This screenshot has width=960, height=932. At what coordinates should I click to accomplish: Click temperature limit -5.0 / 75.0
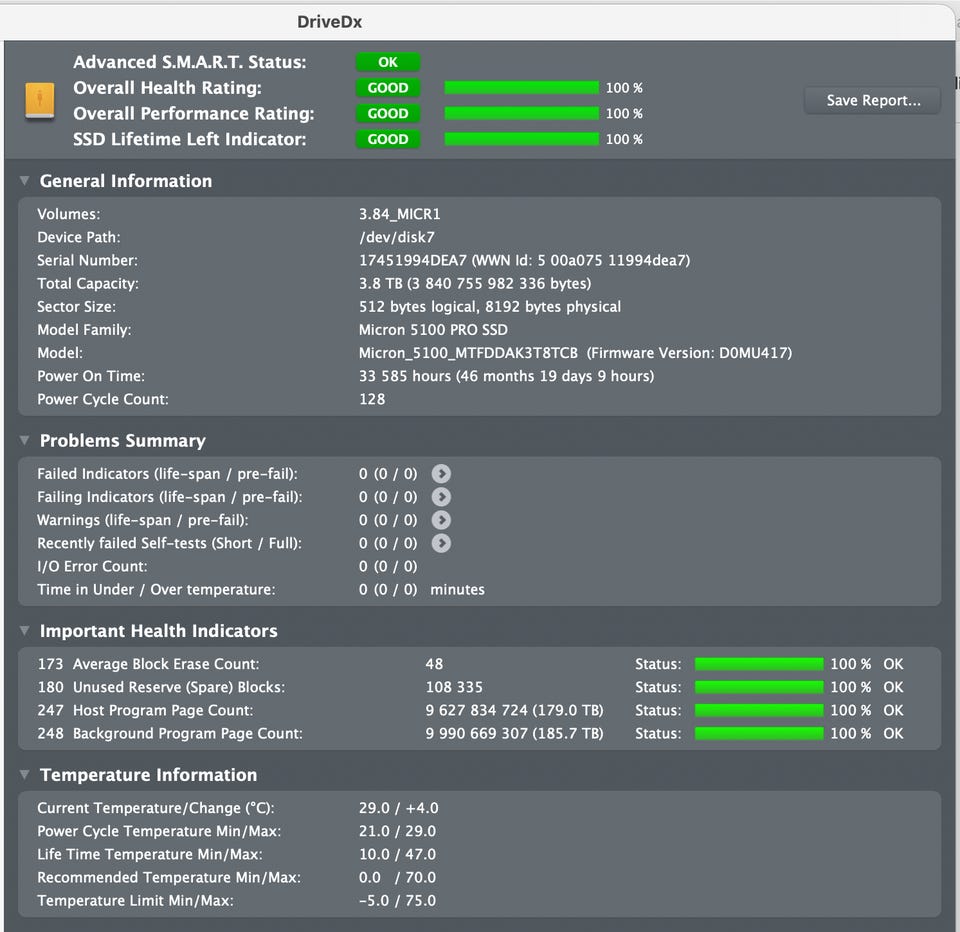click(397, 901)
